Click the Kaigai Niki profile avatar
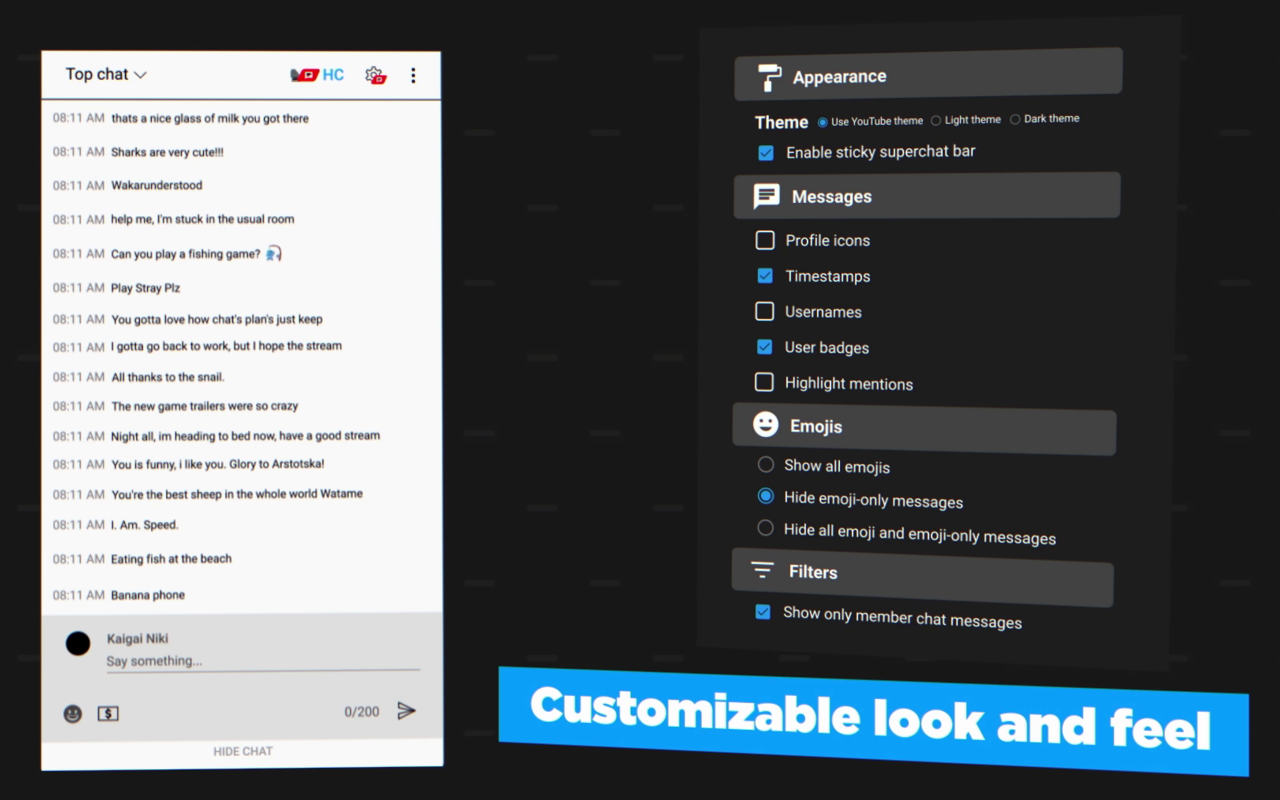The width and height of the screenshot is (1280, 800). [78, 644]
